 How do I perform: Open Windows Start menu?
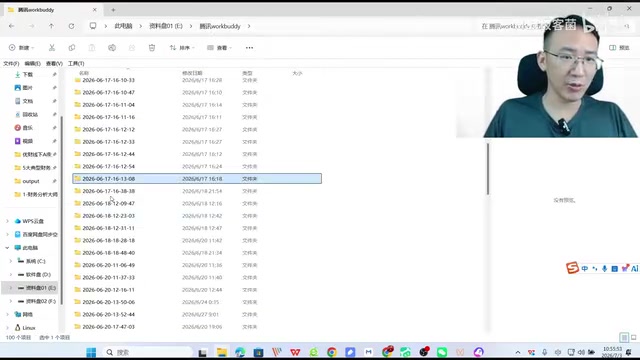(91, 352)
